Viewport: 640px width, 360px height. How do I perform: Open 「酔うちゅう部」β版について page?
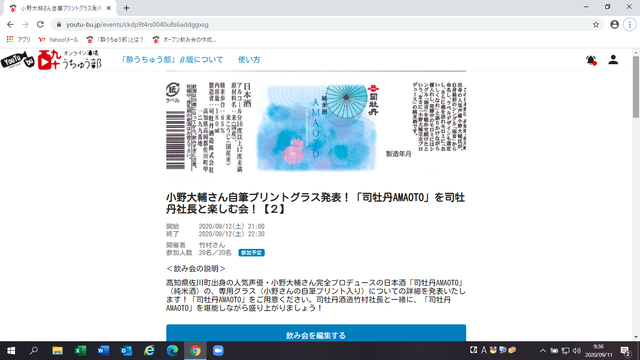pos(172,60)
